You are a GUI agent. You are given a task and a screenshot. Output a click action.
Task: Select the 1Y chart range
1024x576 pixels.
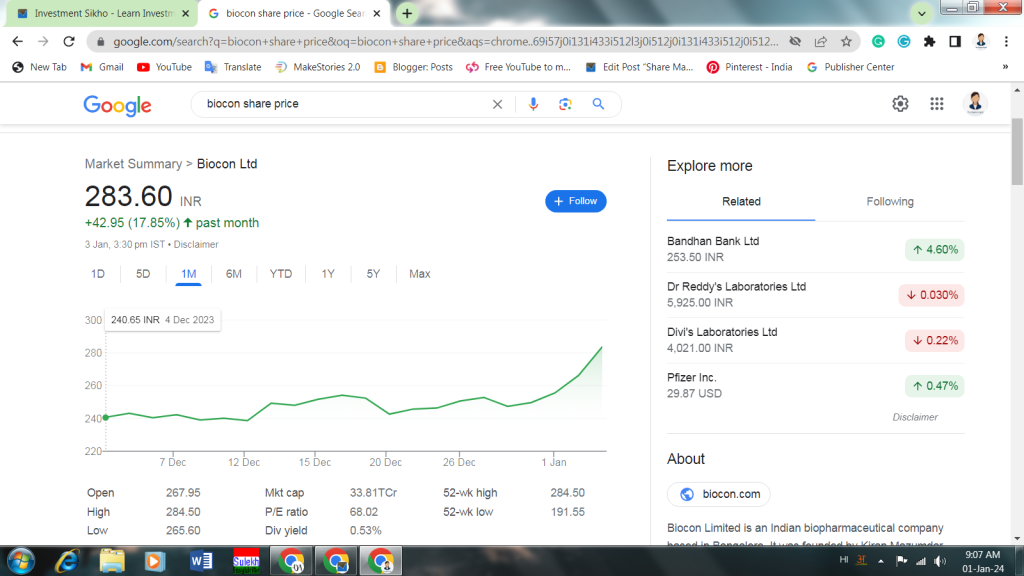328,274
